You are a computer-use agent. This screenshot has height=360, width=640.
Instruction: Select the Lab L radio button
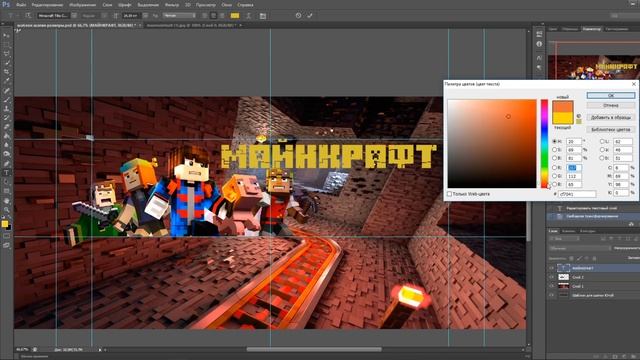tap(602, 141)
